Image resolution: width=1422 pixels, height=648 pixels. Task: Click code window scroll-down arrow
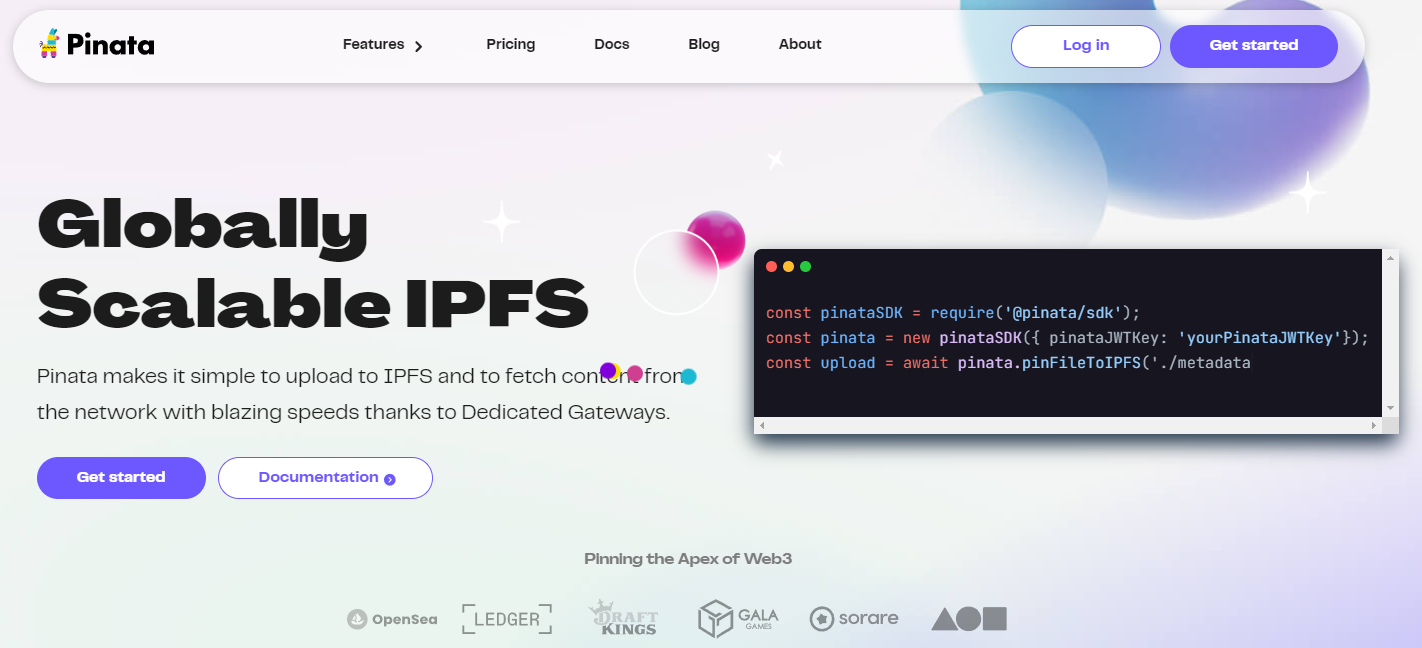[1390, 408]
